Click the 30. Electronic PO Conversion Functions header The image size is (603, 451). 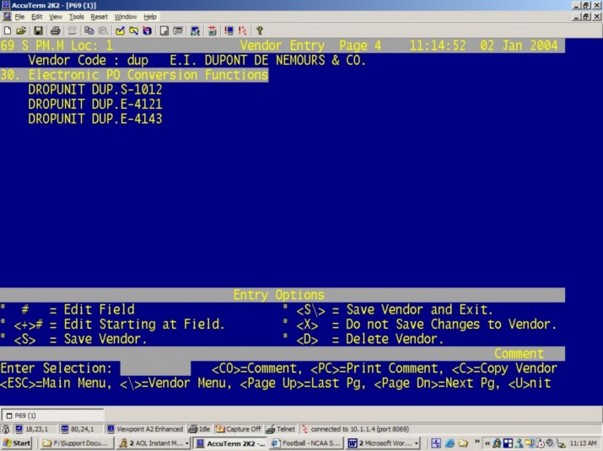tap(134, 75)
